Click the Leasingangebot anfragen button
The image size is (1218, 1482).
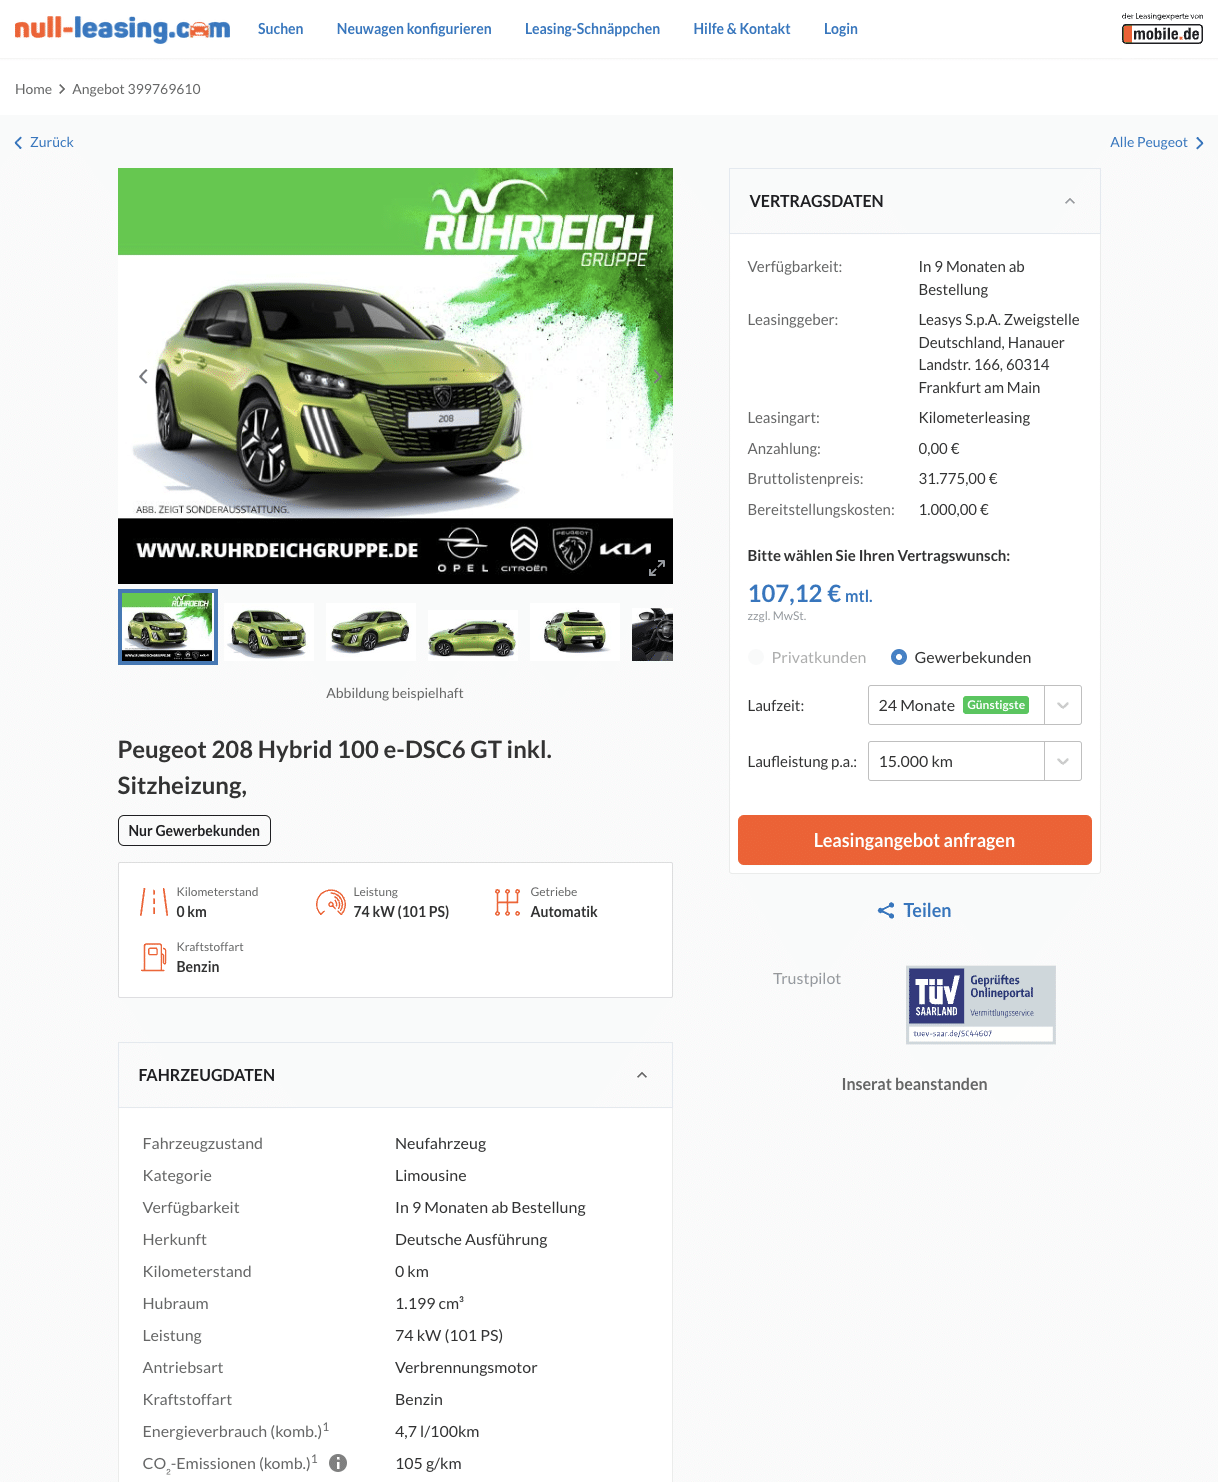[x=914, y=840]
